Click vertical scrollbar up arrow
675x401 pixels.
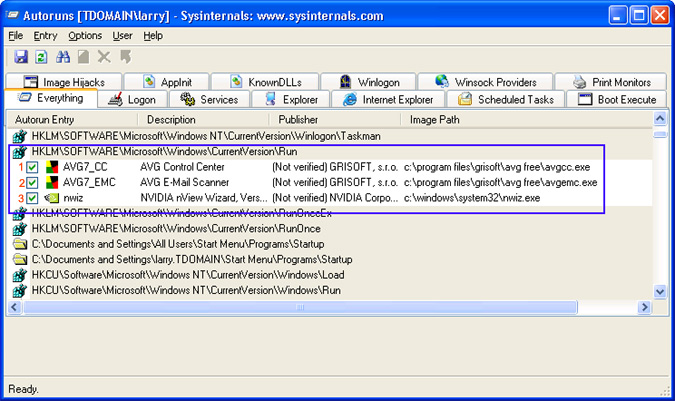[x=660, y=118]
